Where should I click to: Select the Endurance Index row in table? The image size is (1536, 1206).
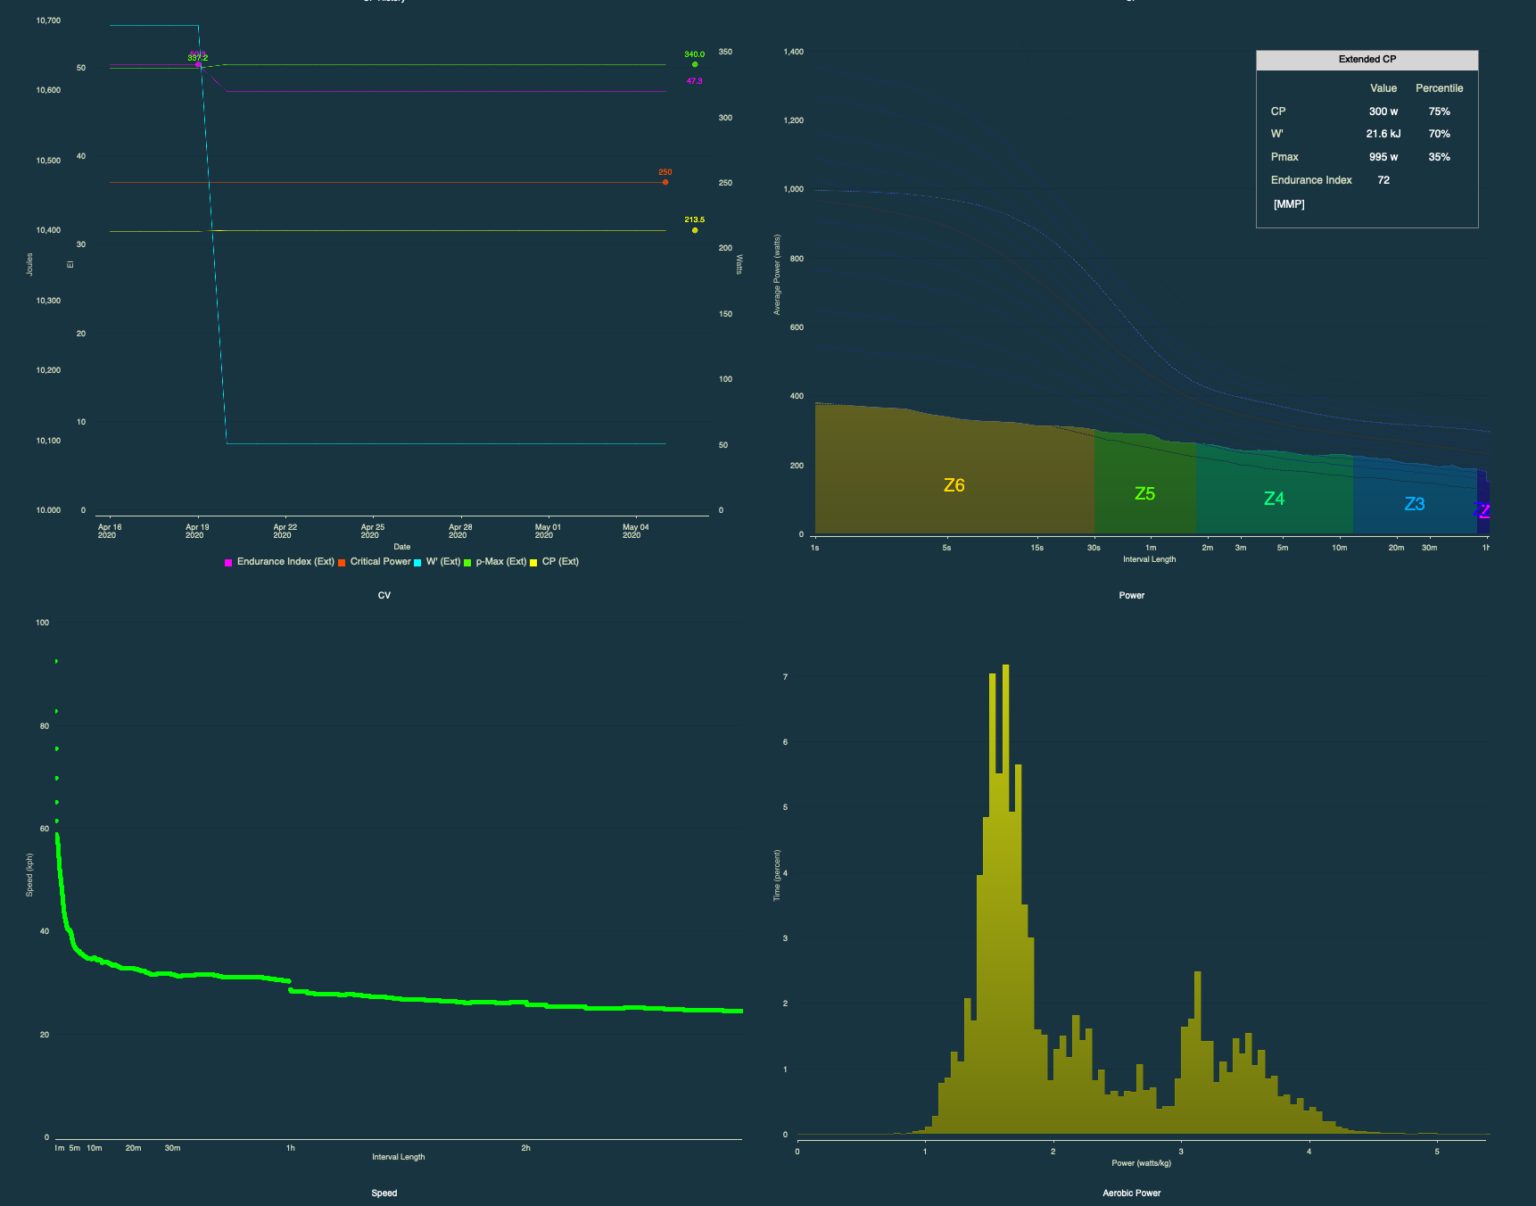pyautogui.click(x=1311, y=180)
